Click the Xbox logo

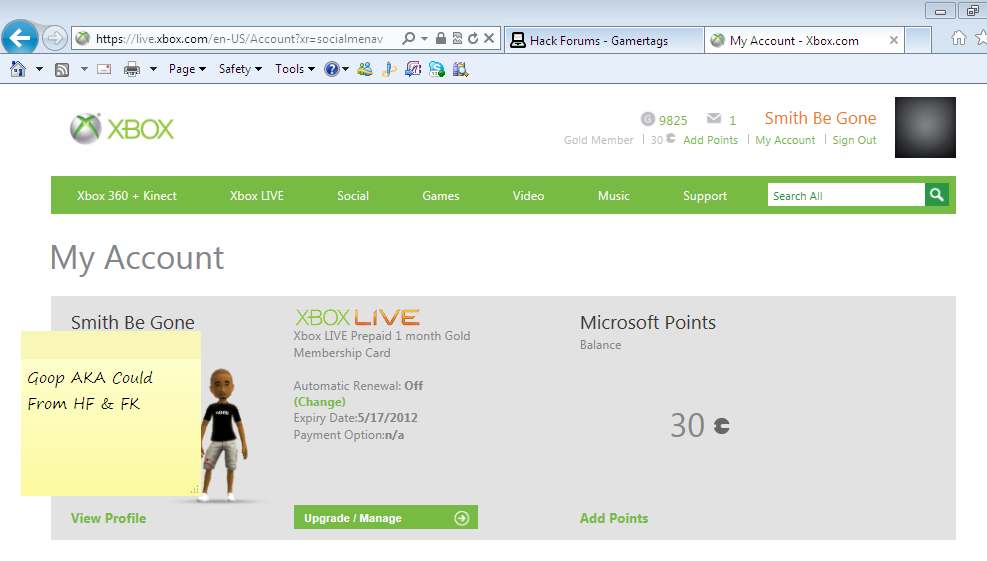point(121,129)
